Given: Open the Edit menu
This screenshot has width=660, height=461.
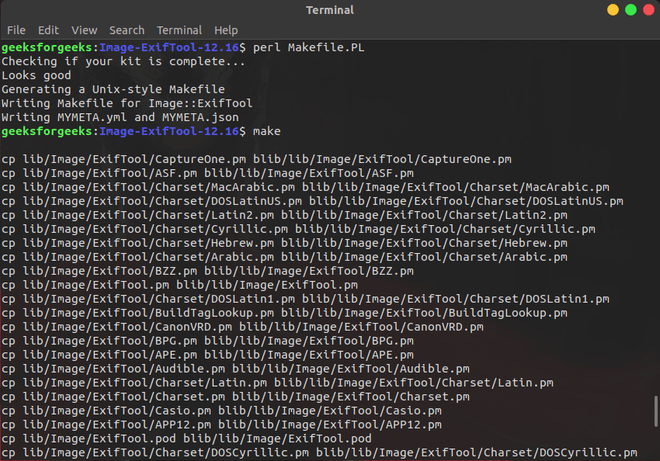Looking at the screenshot, I should (48, 30).
